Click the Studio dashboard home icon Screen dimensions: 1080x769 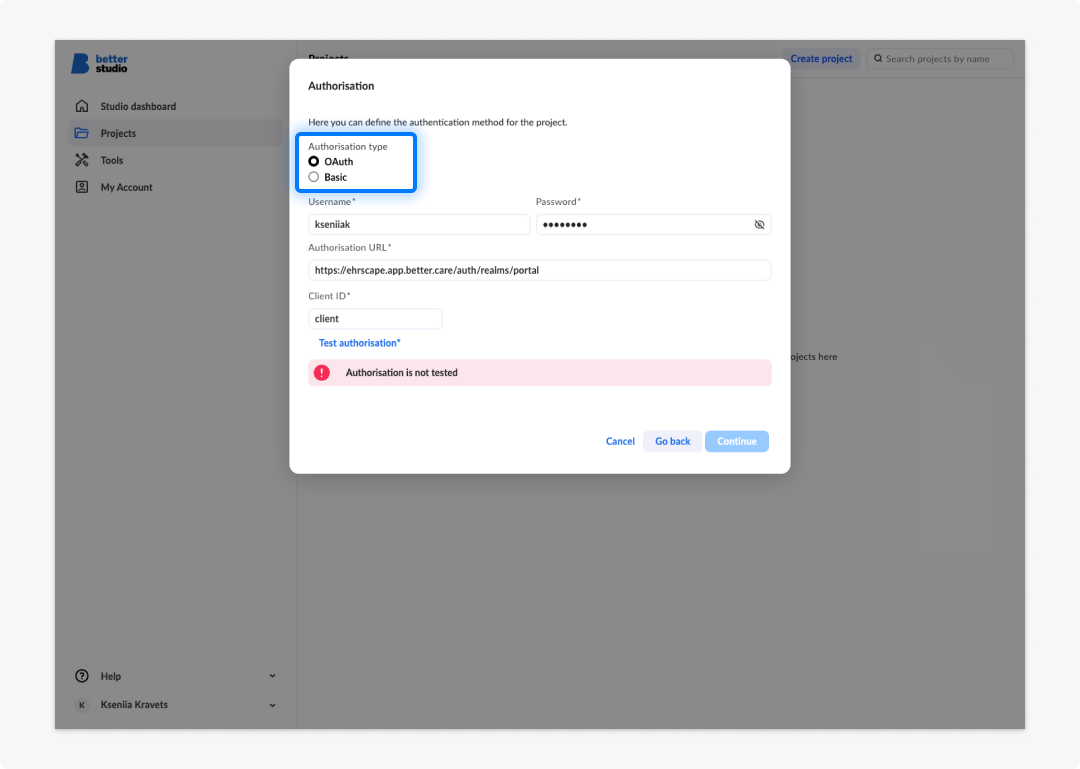tap(82, 106)
